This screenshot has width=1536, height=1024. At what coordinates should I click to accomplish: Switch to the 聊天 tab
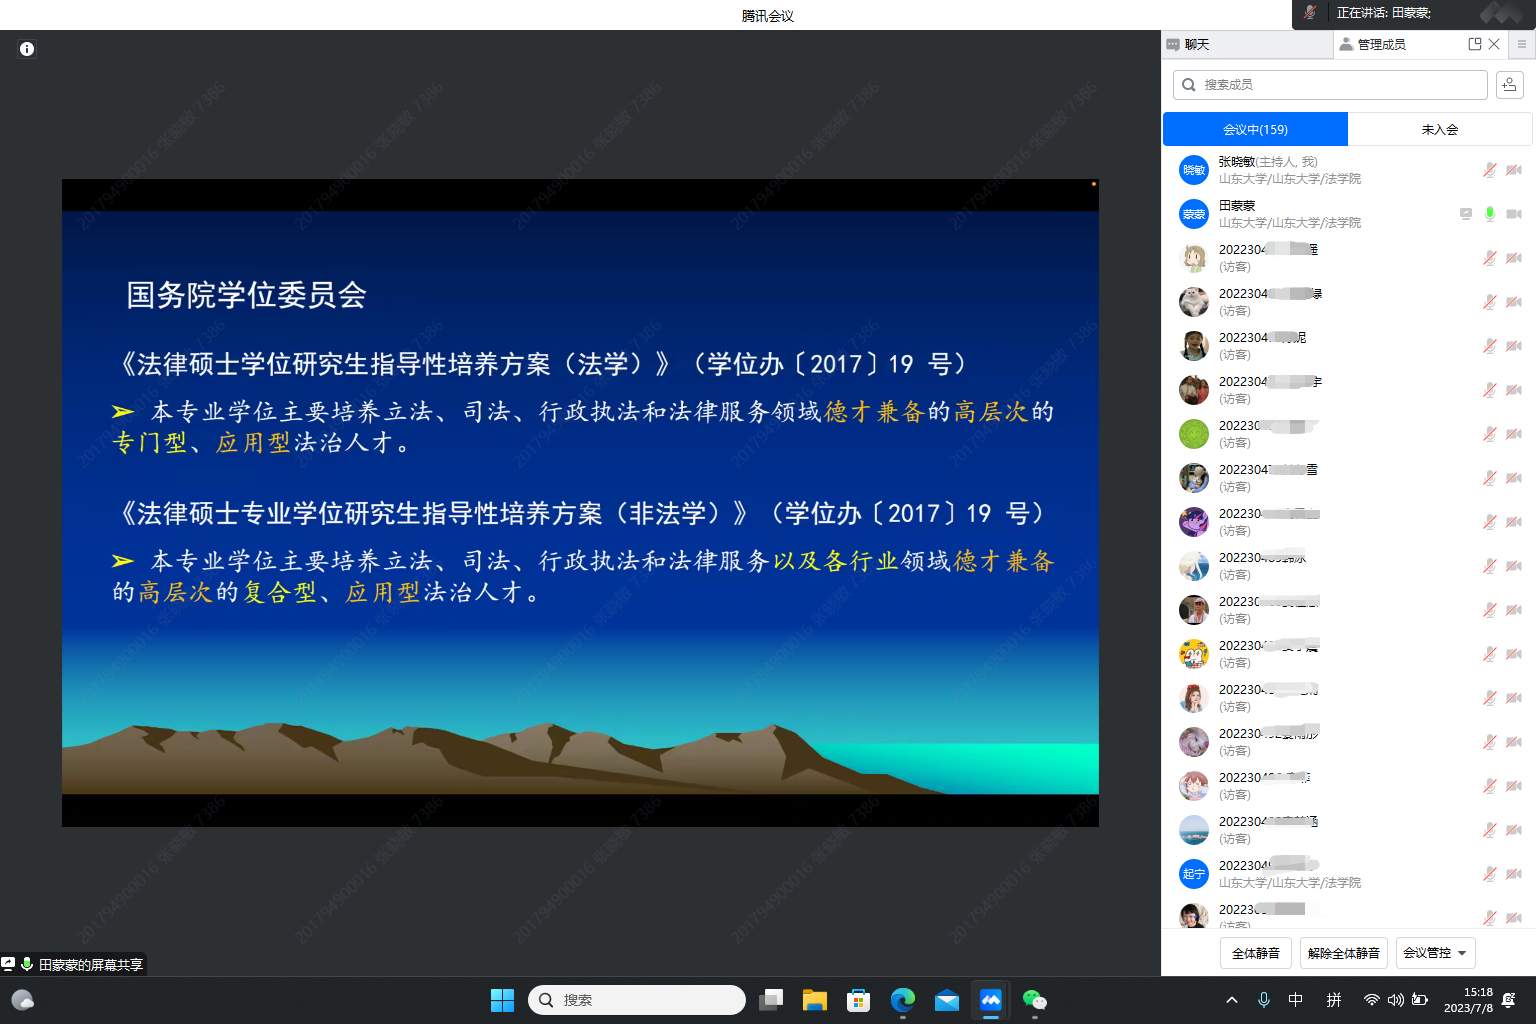pyautogui.click(x=1196, y=44)
